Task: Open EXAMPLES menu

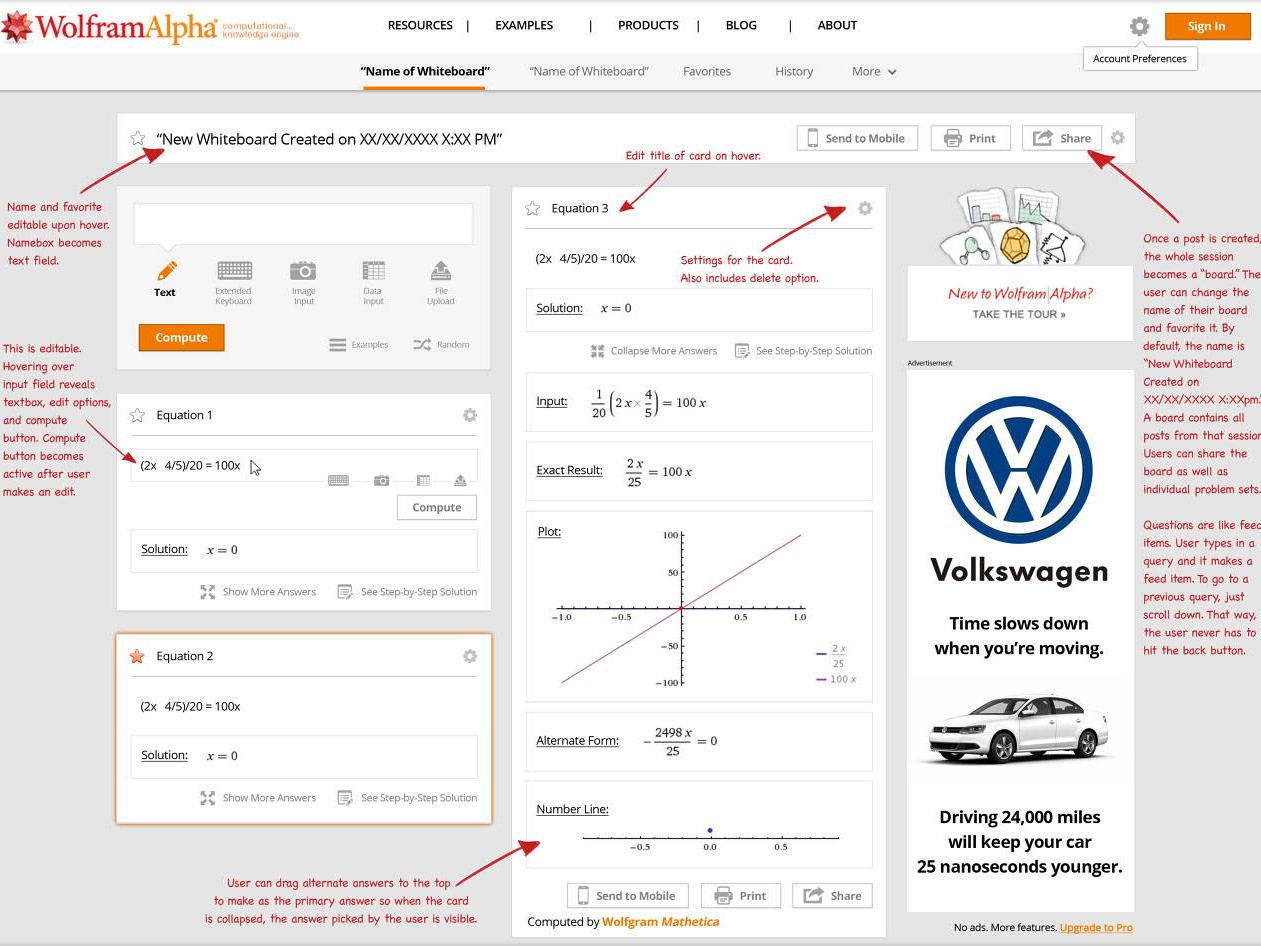Action: tap(524, 25)
